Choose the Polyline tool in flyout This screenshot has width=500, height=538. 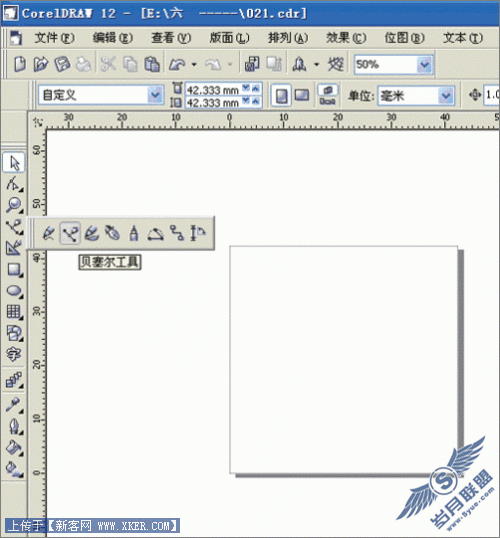[x=134, y=233]
